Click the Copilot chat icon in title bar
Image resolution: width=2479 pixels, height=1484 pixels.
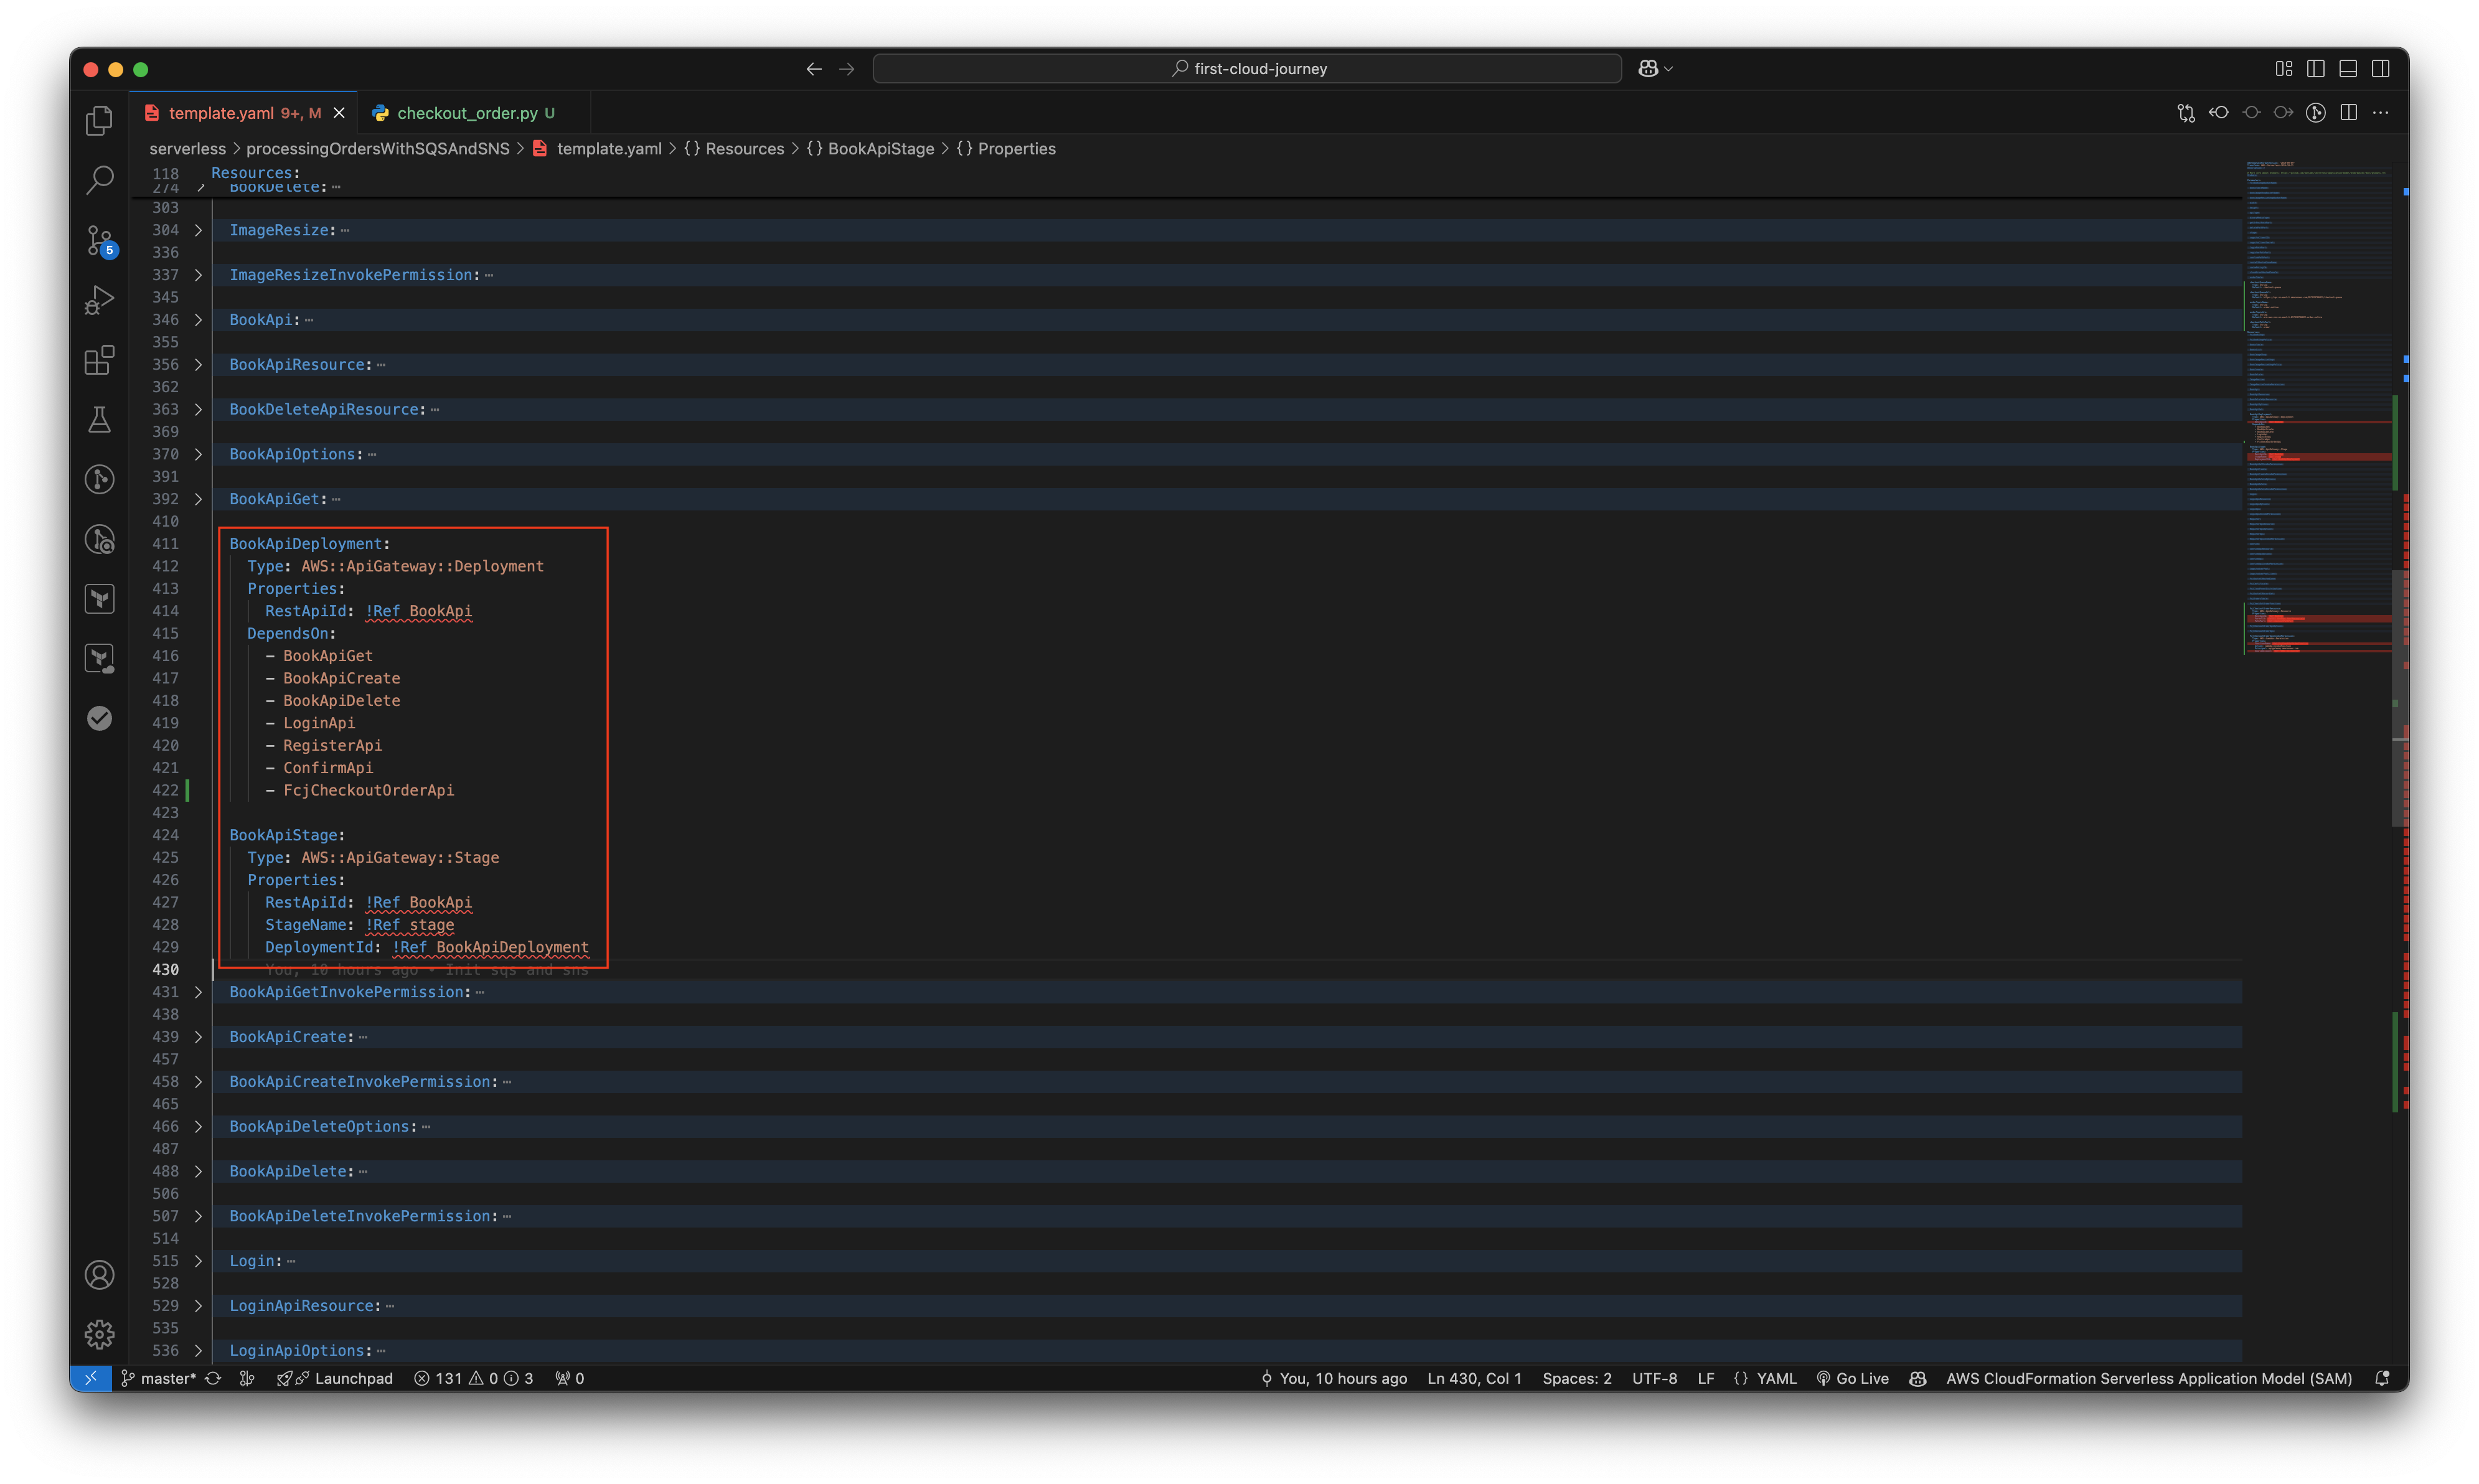[1648, 69]
